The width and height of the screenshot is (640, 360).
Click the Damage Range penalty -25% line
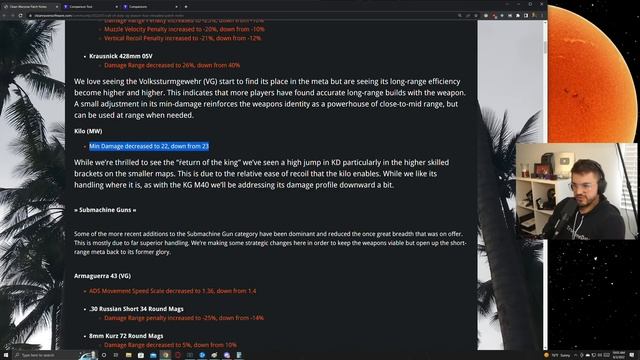(x=184, y=318)
